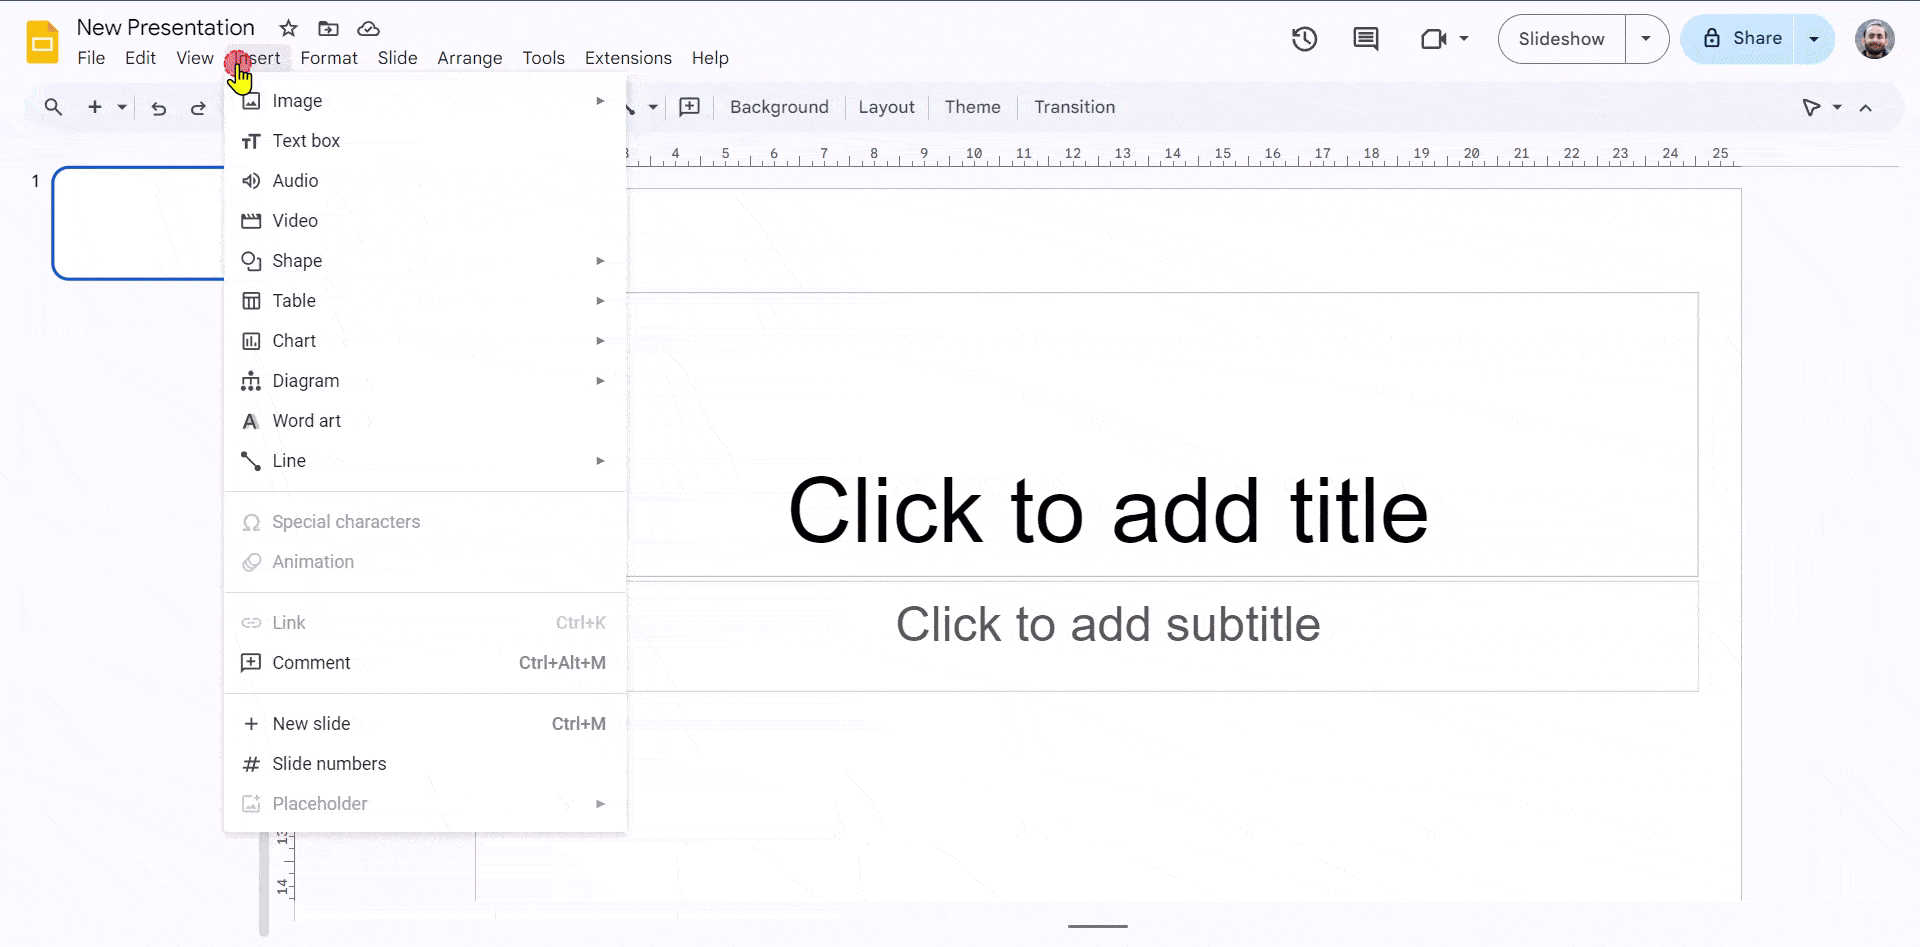Click the Google Slides home logo
Viewport: 1920px width, 947px height.
(41, 40)
